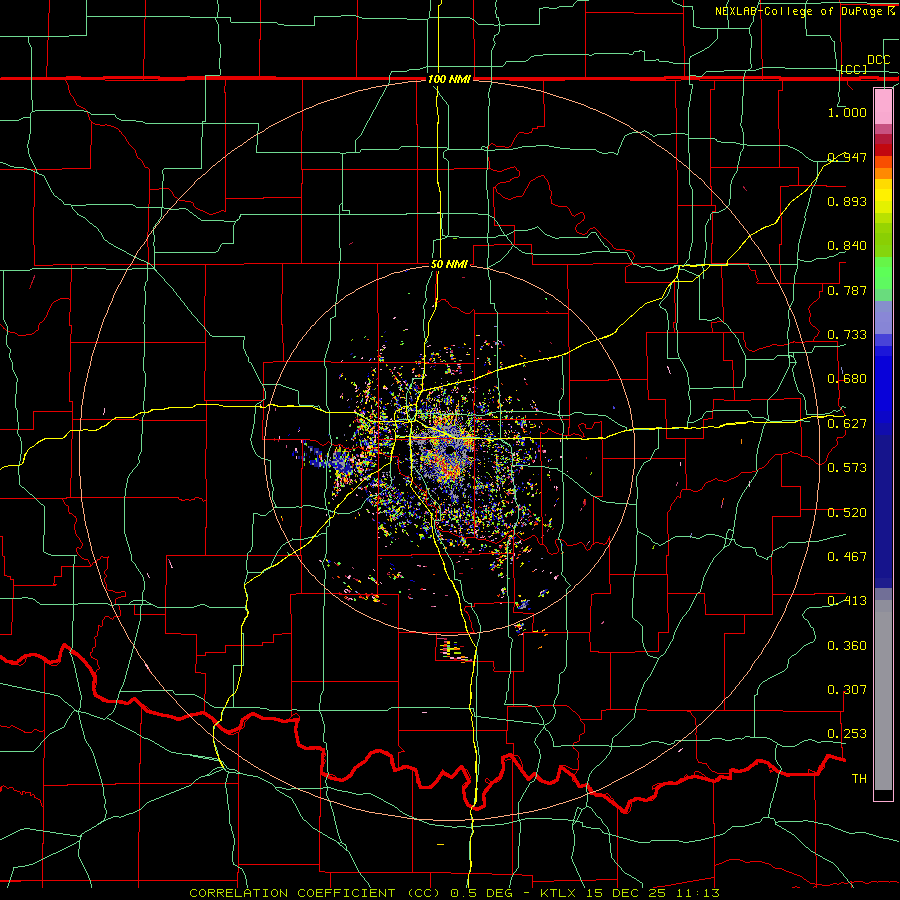
Task: Click the 100 NMI range ring label
Action: [449, 79]
